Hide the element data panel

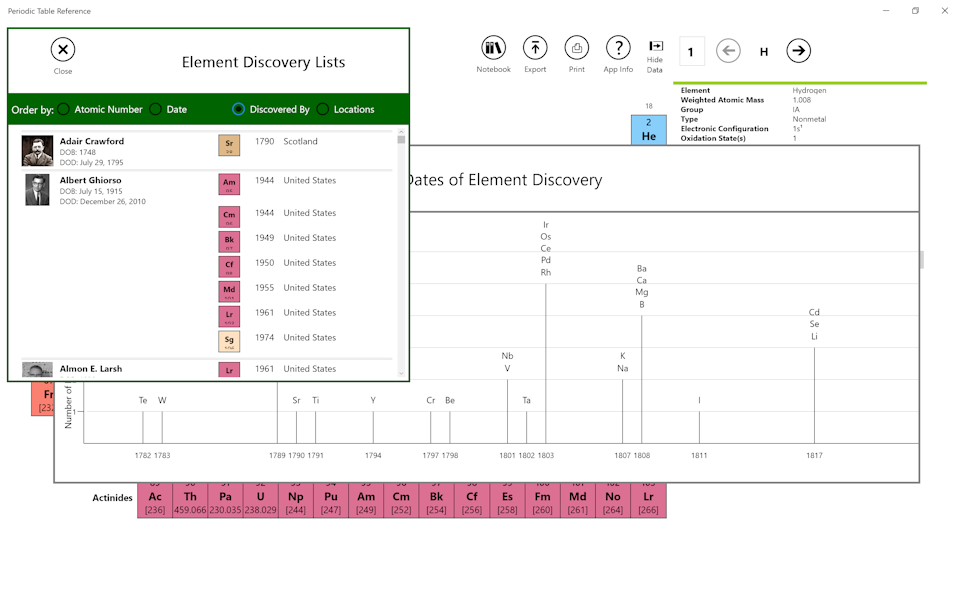point(655,50)
